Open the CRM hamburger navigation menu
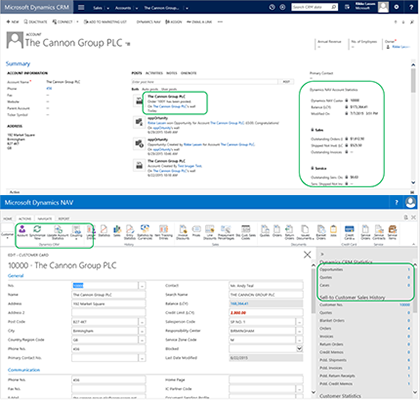 click(x=81, y=7)
